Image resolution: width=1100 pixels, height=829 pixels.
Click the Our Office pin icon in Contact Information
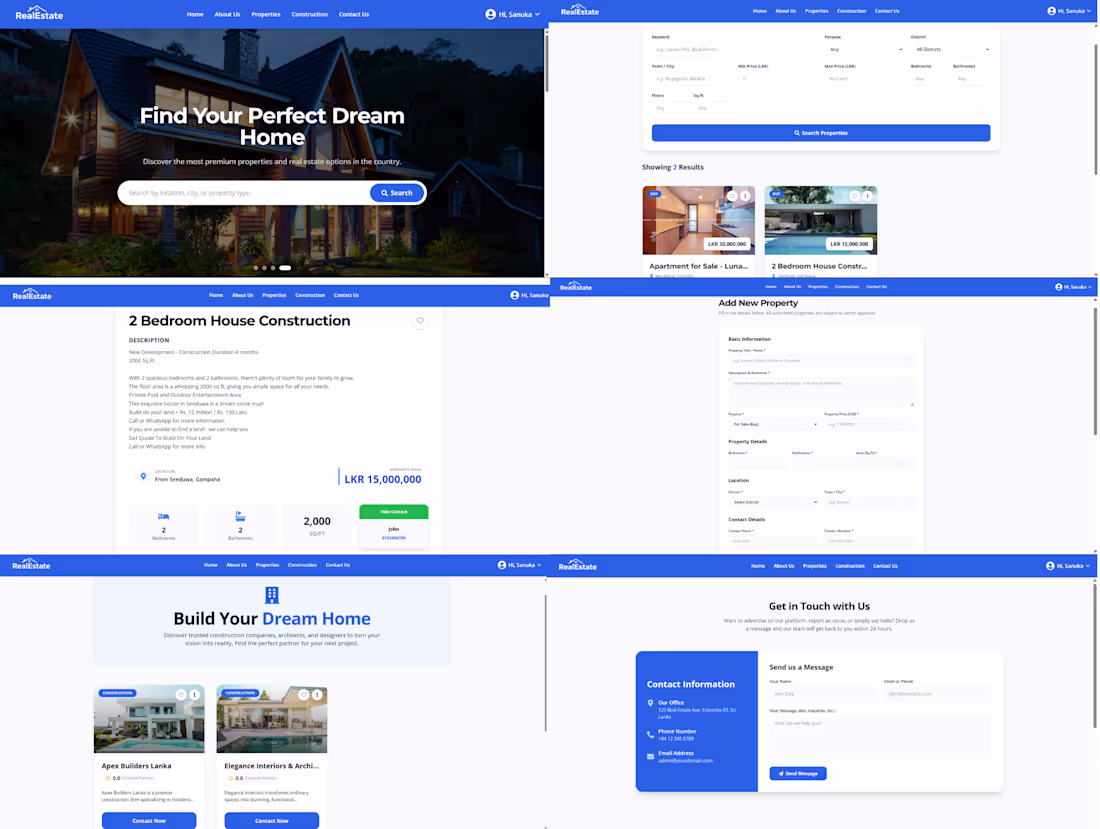tap(650, 703)
